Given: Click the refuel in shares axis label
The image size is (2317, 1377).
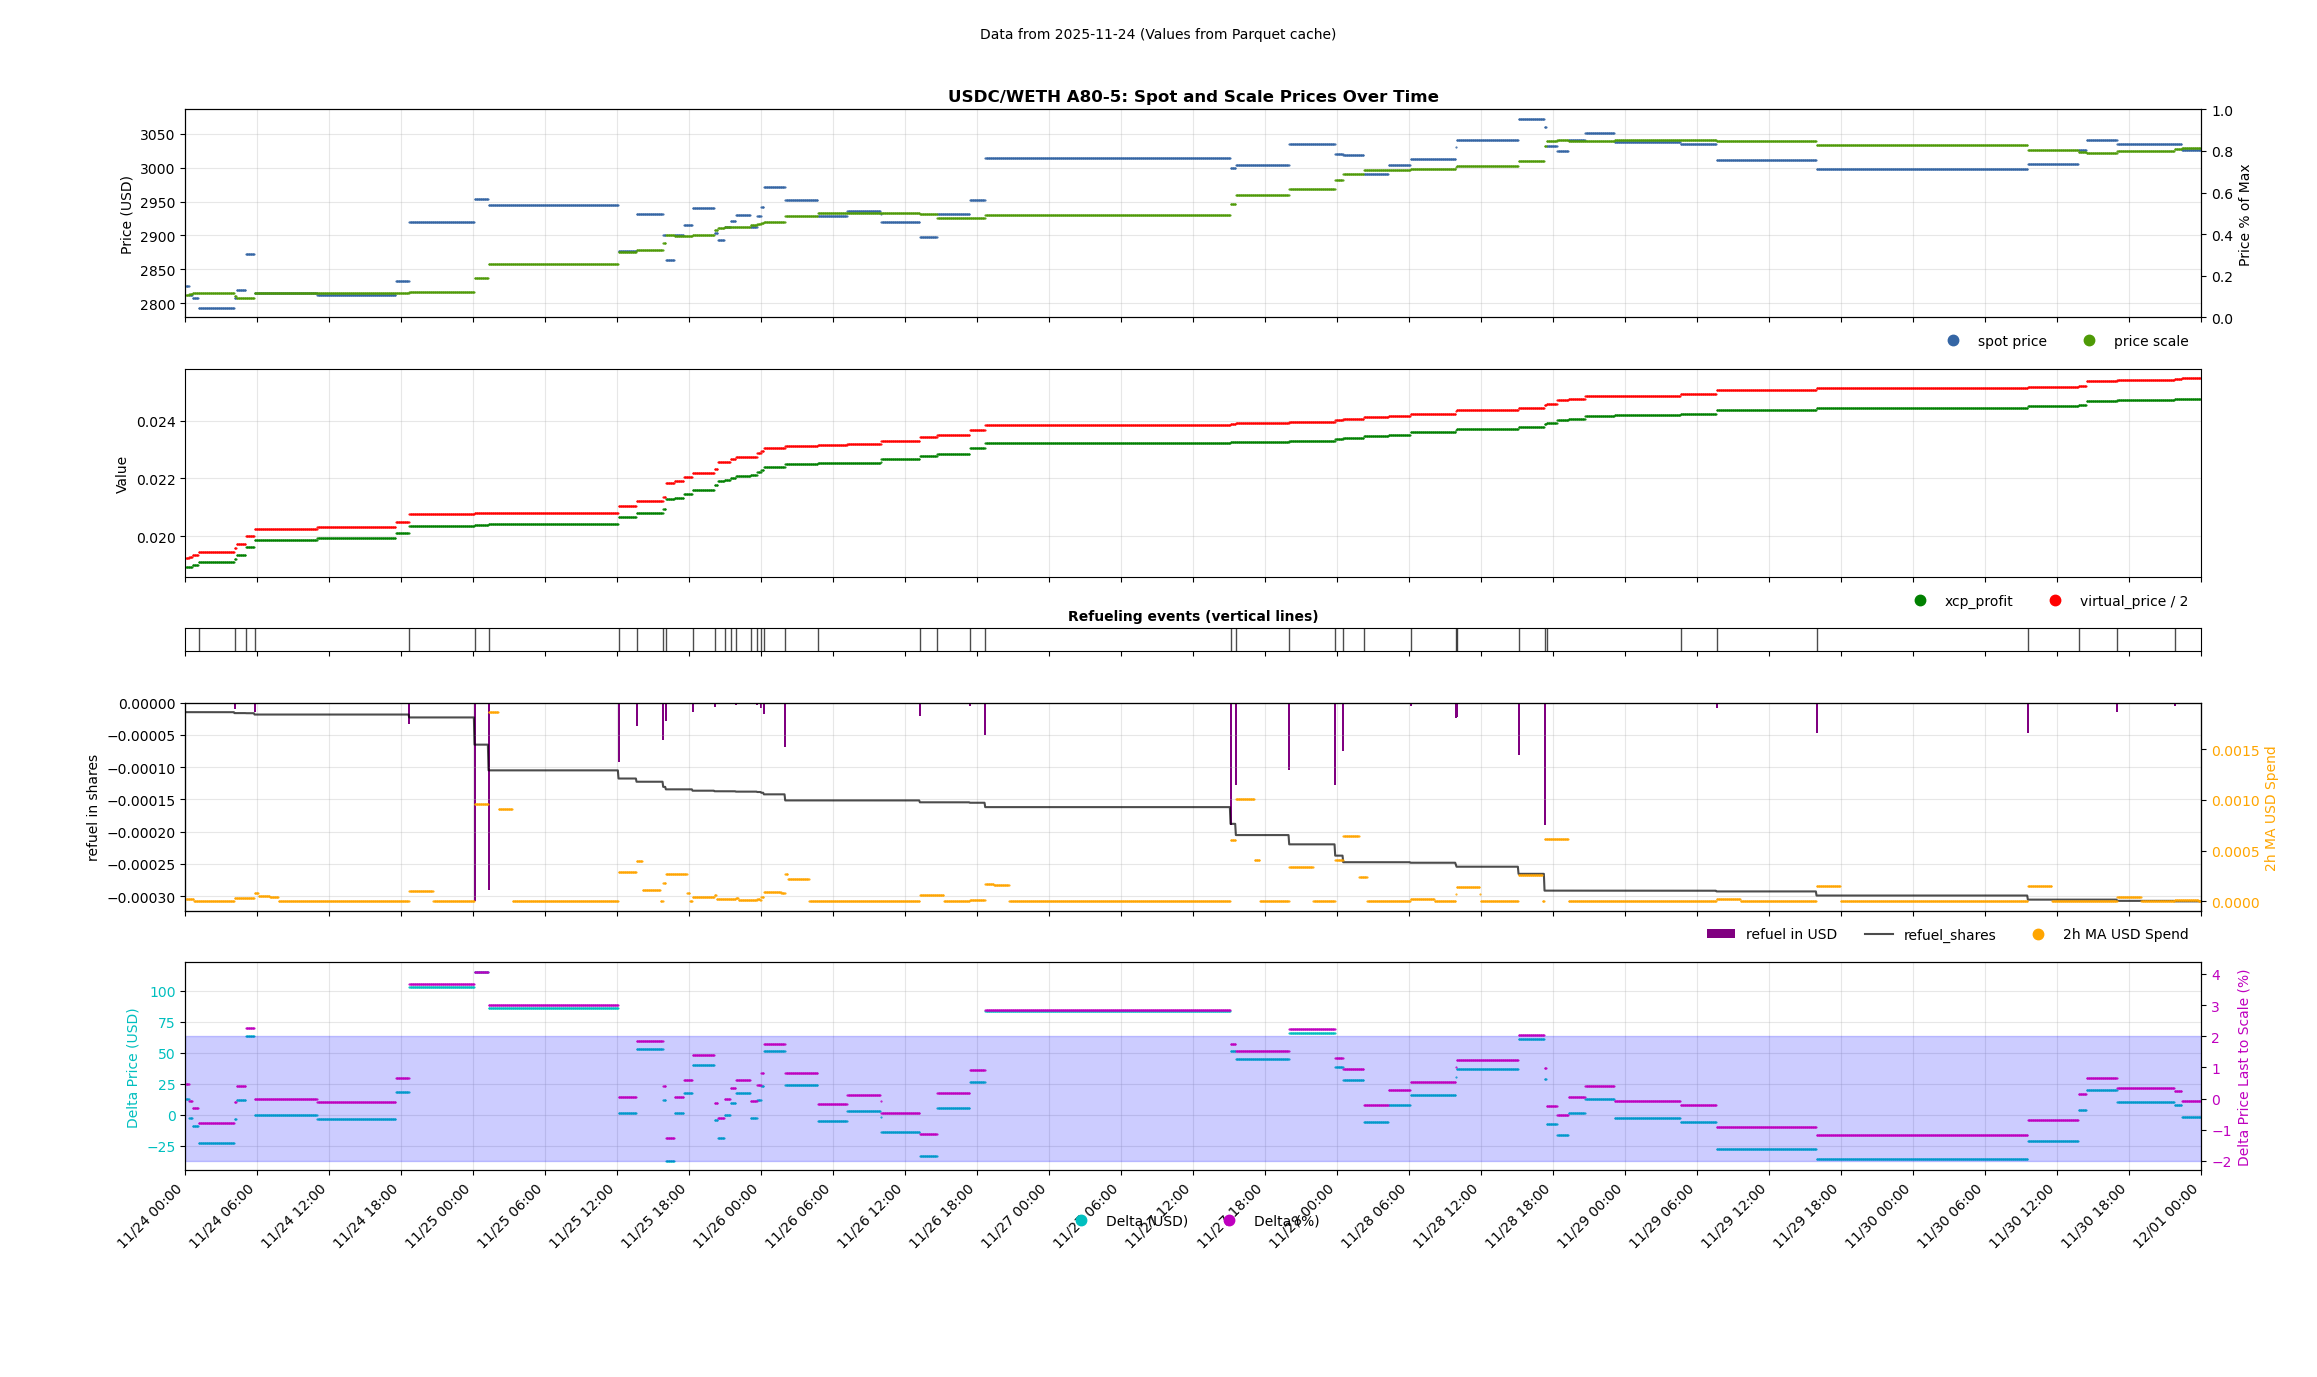Looking at the screenshot, I should (93, 808).
